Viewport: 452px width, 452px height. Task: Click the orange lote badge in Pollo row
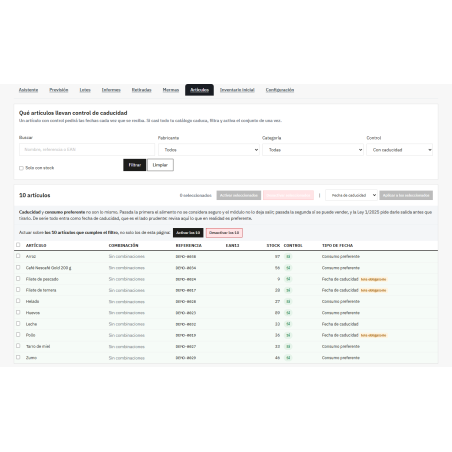[374, 335]
